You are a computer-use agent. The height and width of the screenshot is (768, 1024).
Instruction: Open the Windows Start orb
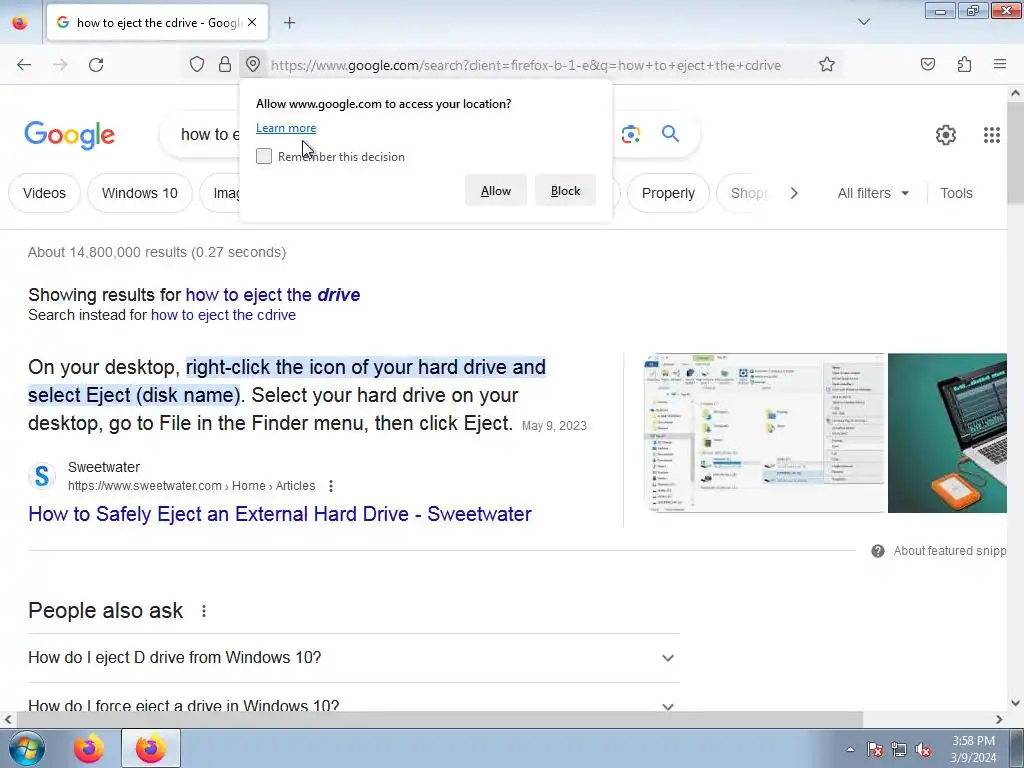click(27, 748)
